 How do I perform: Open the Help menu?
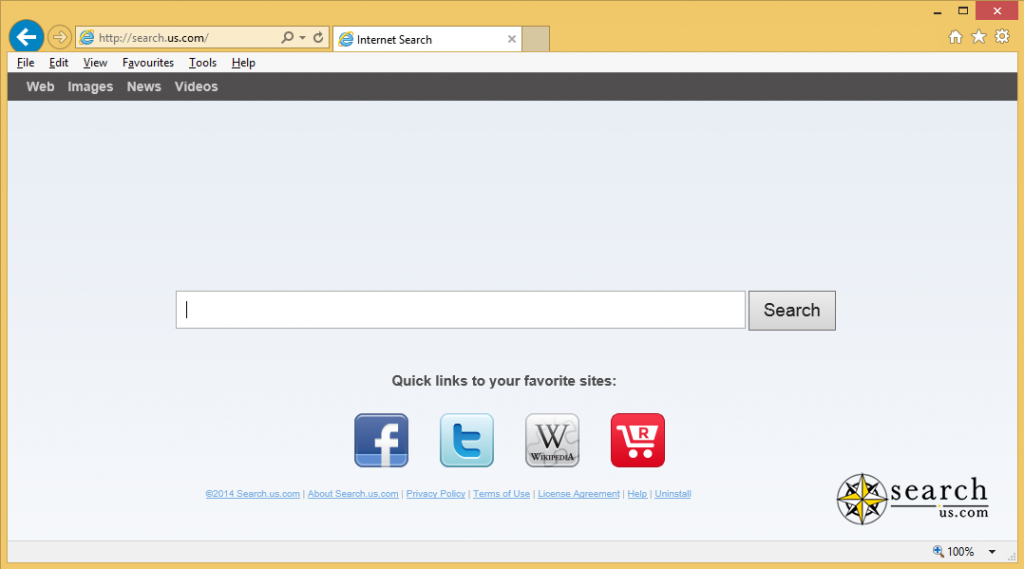point(243,63)
